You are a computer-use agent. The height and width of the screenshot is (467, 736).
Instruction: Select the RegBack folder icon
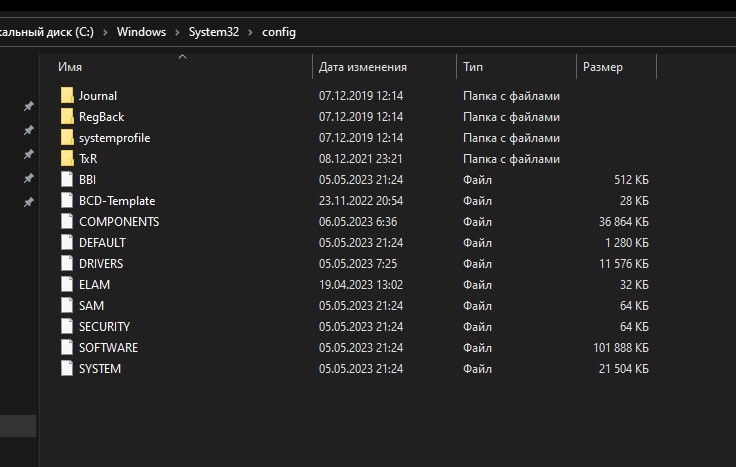[x=67, y=116]
